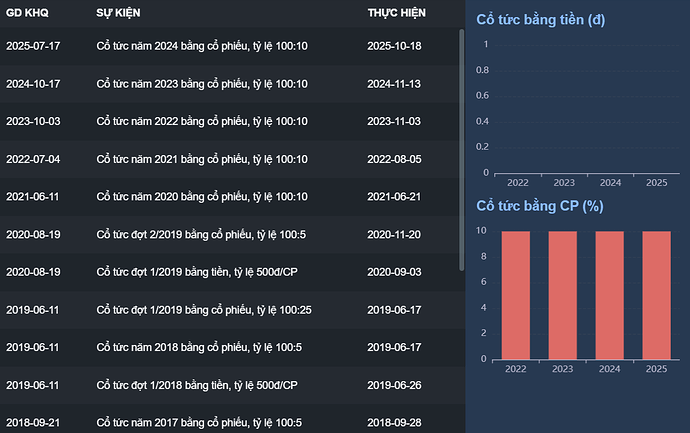Click the 2022 bar in stock dividend chart

(x=517, y=295)
